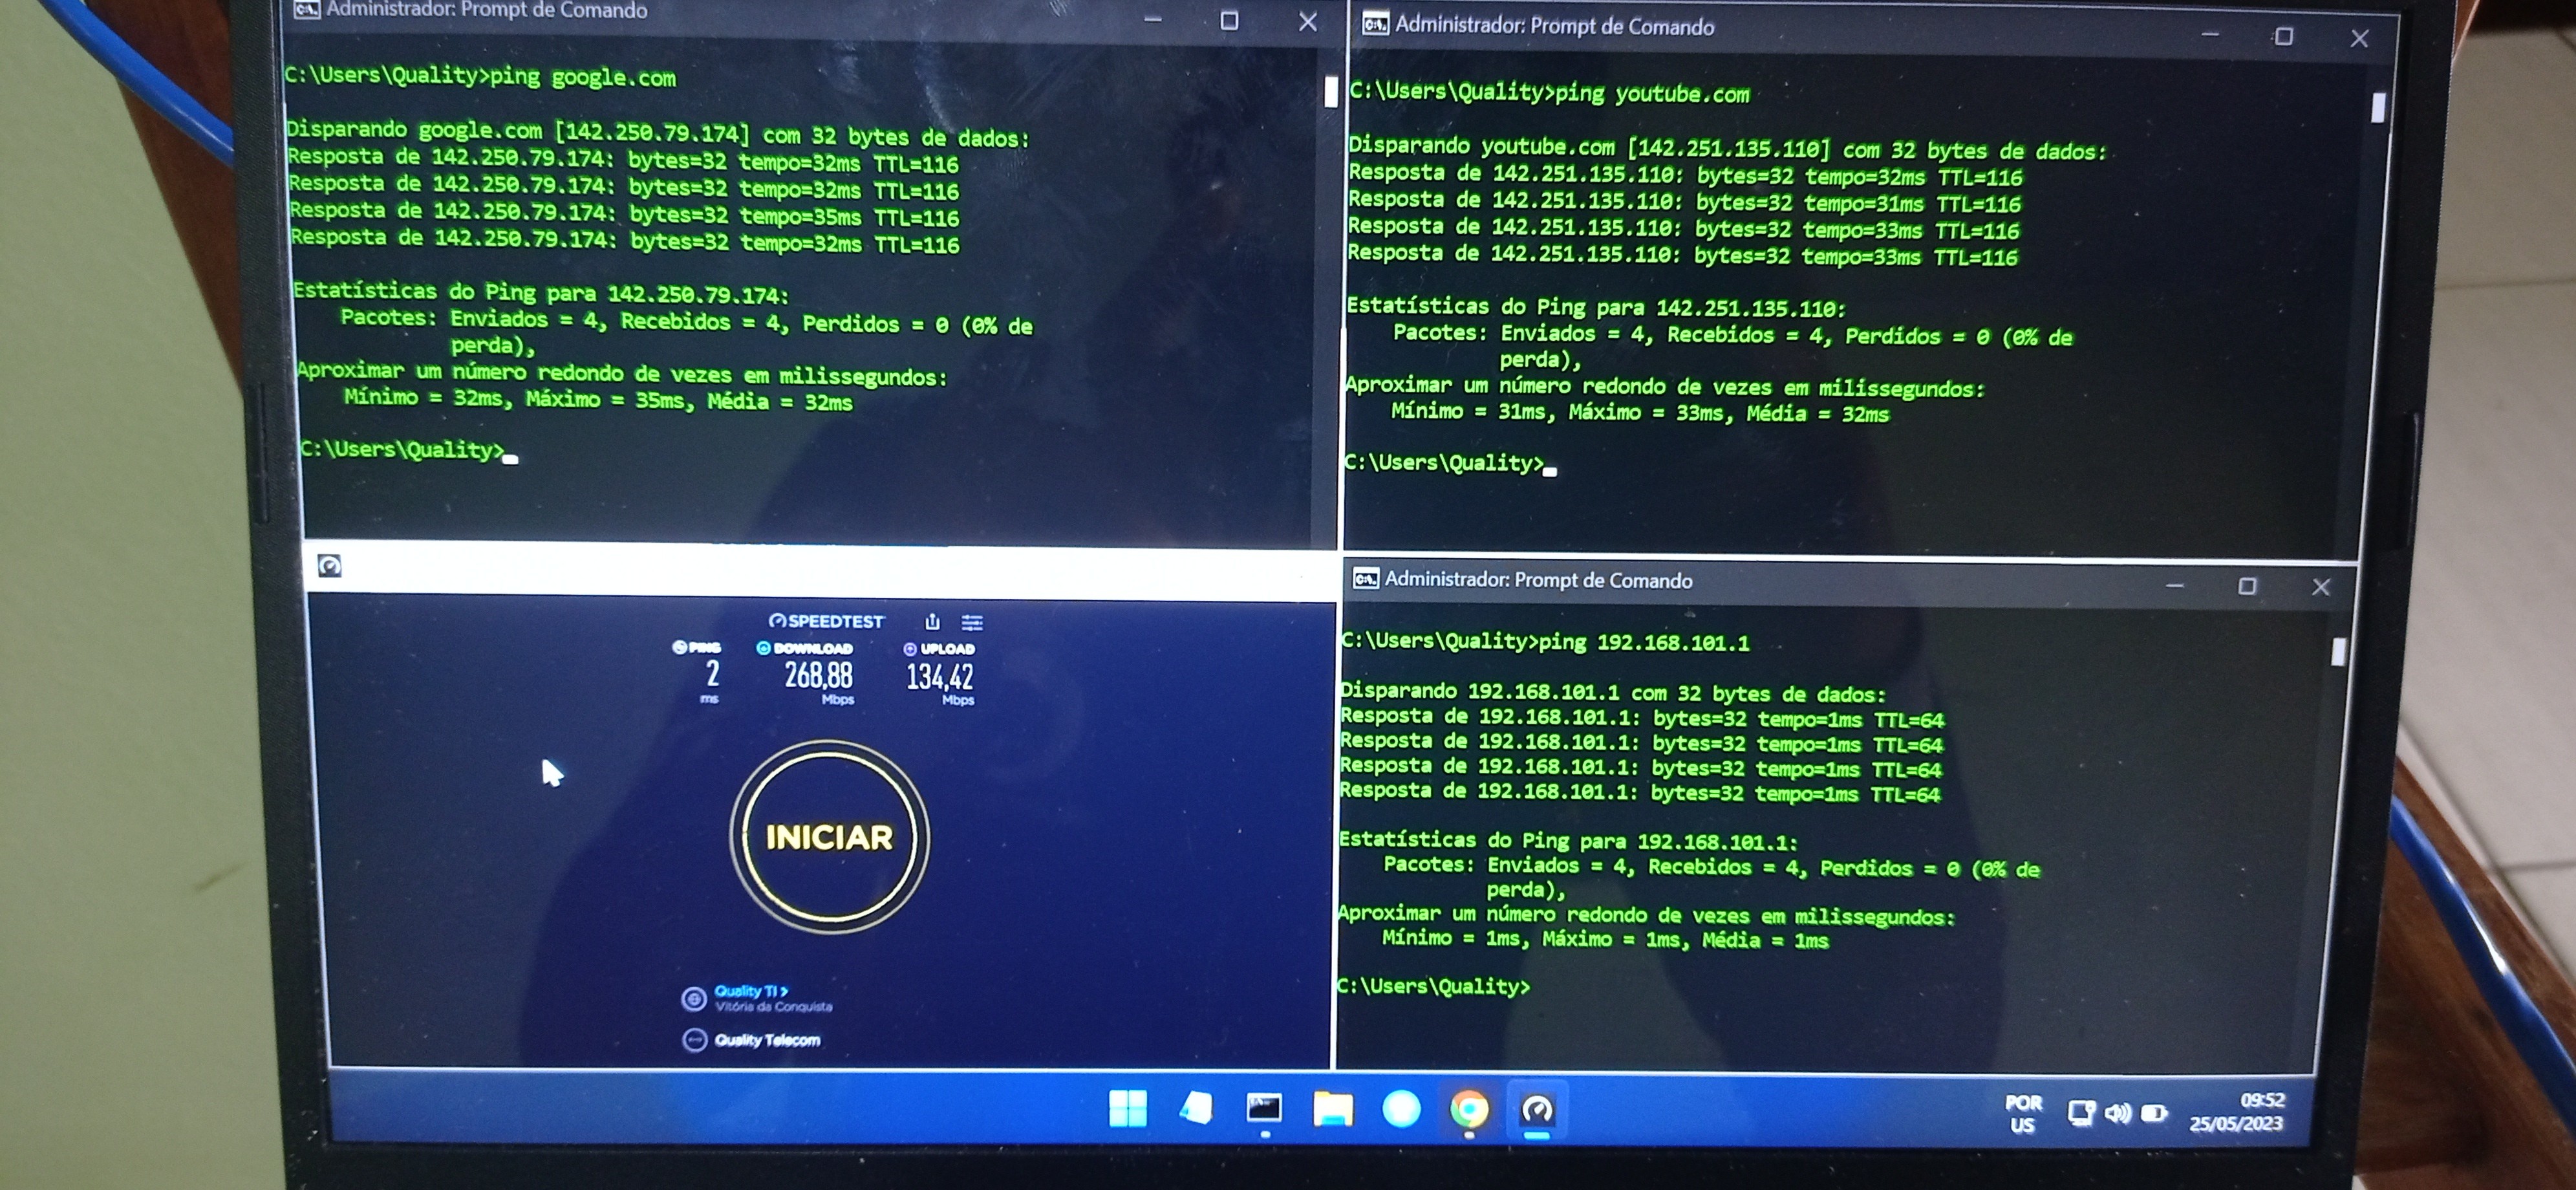2576x1190 pixels.
Task: Click scrollbar in the youtube.com ping window
Action: (x=2378, y=108)
